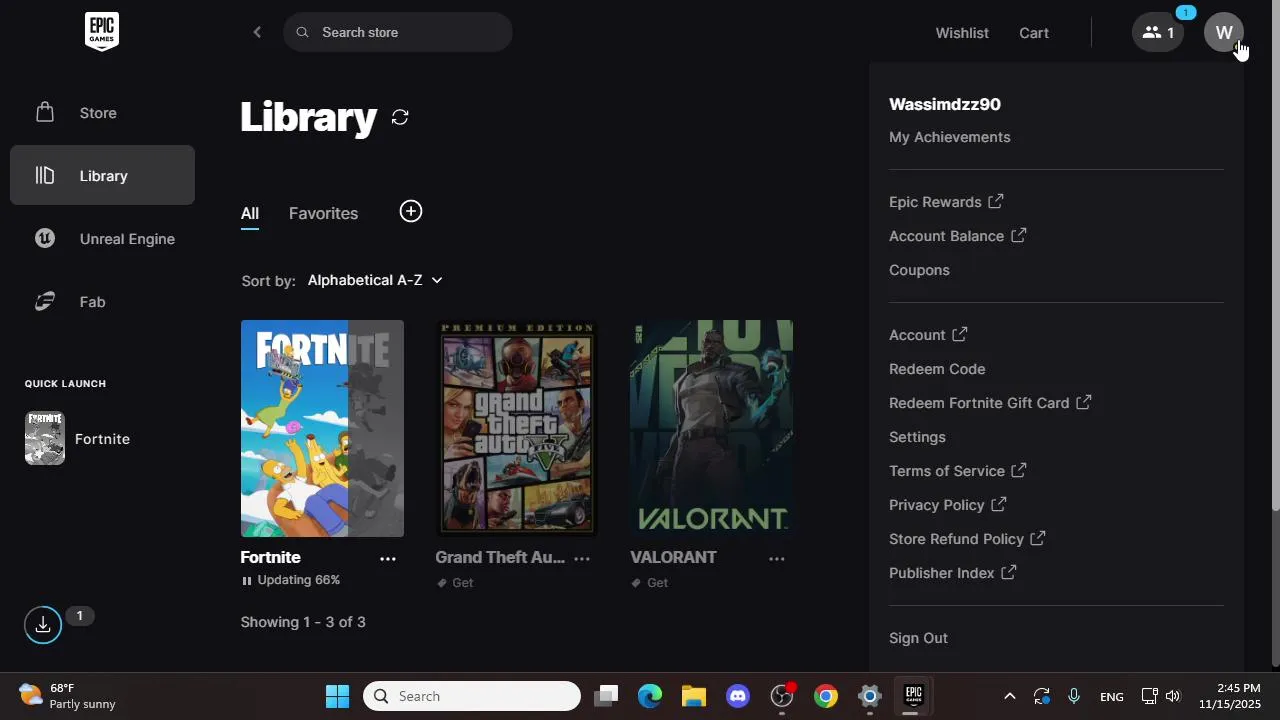
Task: Switch to the All tab
Action: point(250,213)
